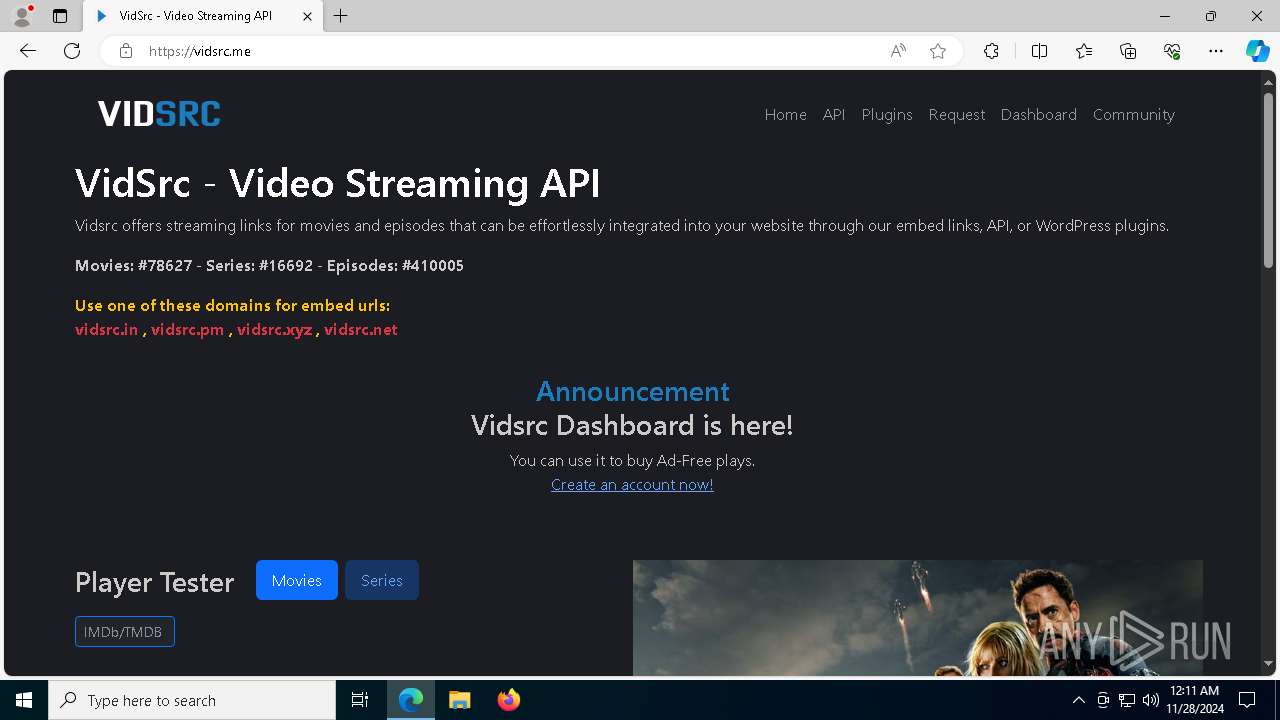1280x720 pixels.
Task: Click the VIDSRC logo
Action: 159,114
